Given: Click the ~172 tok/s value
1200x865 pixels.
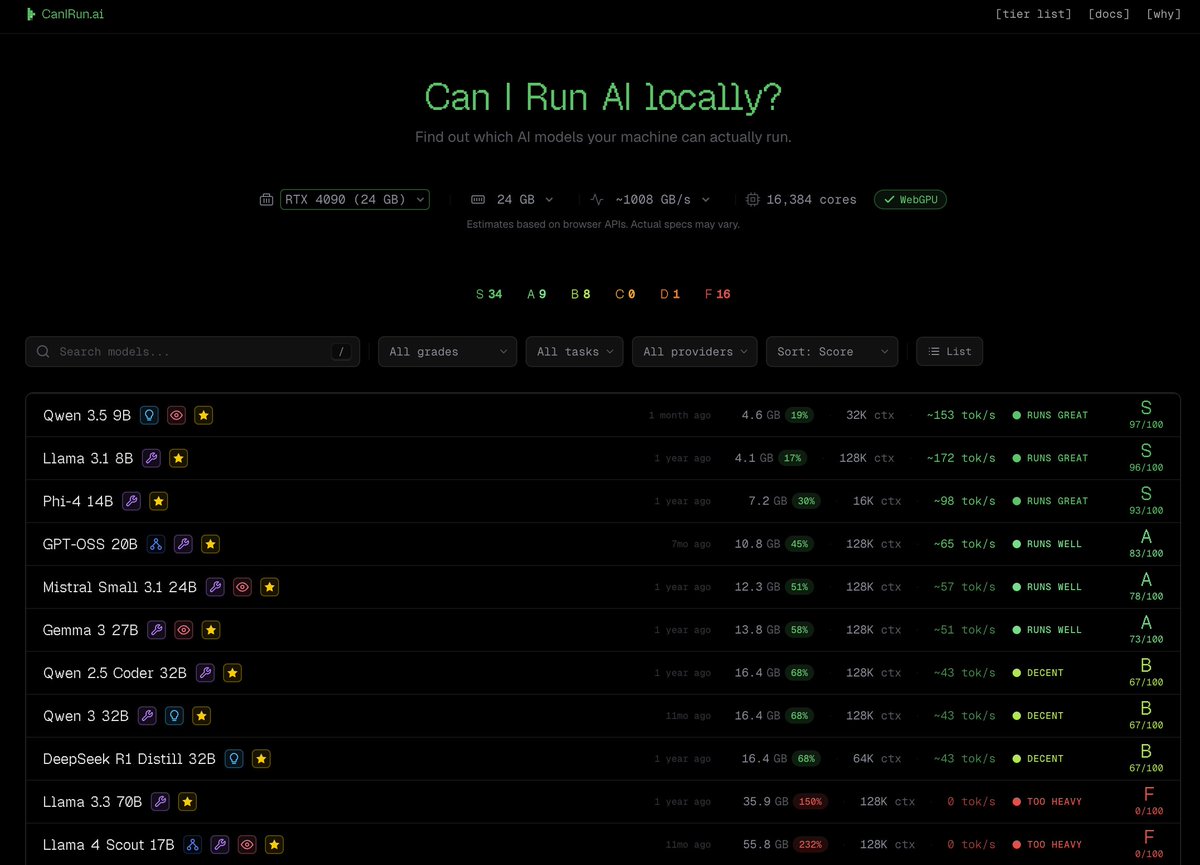Looking at the screenshot, I should [x=961, y=458].
